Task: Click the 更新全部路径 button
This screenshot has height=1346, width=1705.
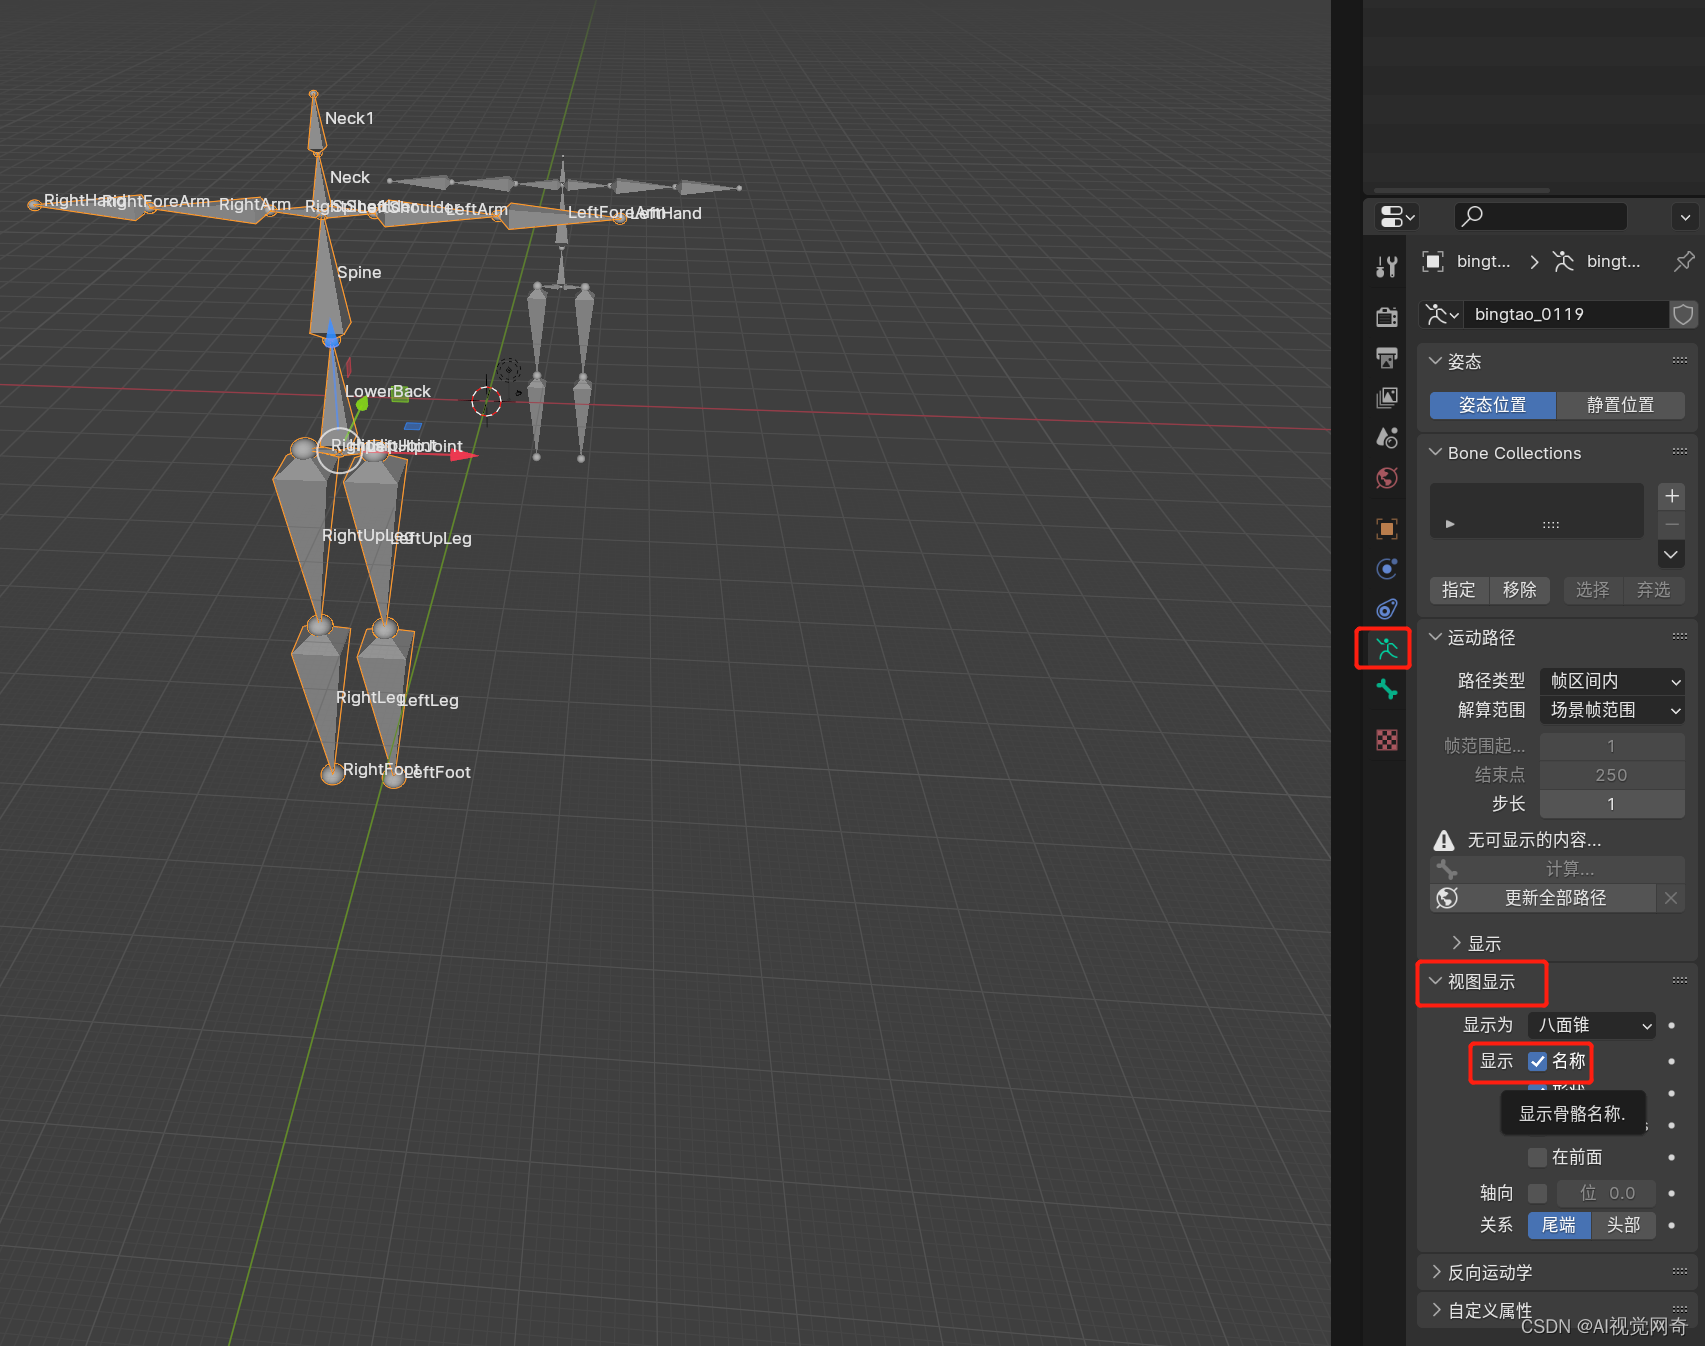Action: pyautogui.click(x=1554, y=897)
